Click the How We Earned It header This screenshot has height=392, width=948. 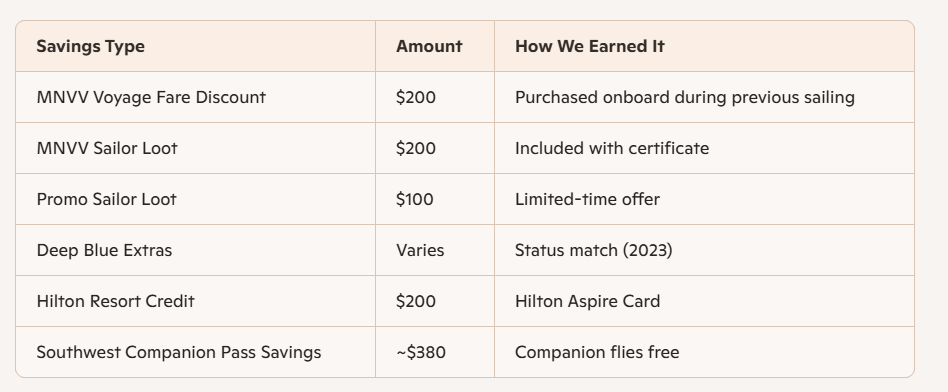(x=589, y=47)
